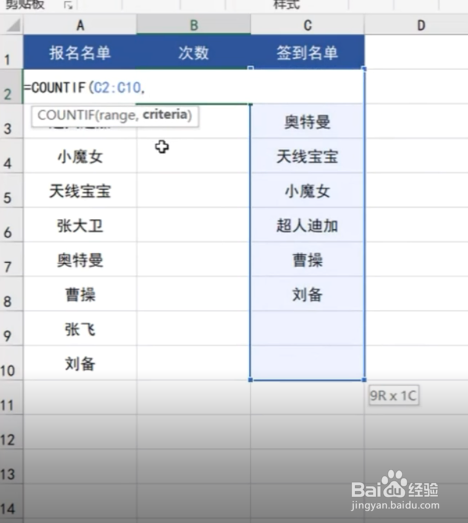Screen dimensions: 468x523
Task: Click cell C3 containing 奥特曼
Action: click(307, 121)
